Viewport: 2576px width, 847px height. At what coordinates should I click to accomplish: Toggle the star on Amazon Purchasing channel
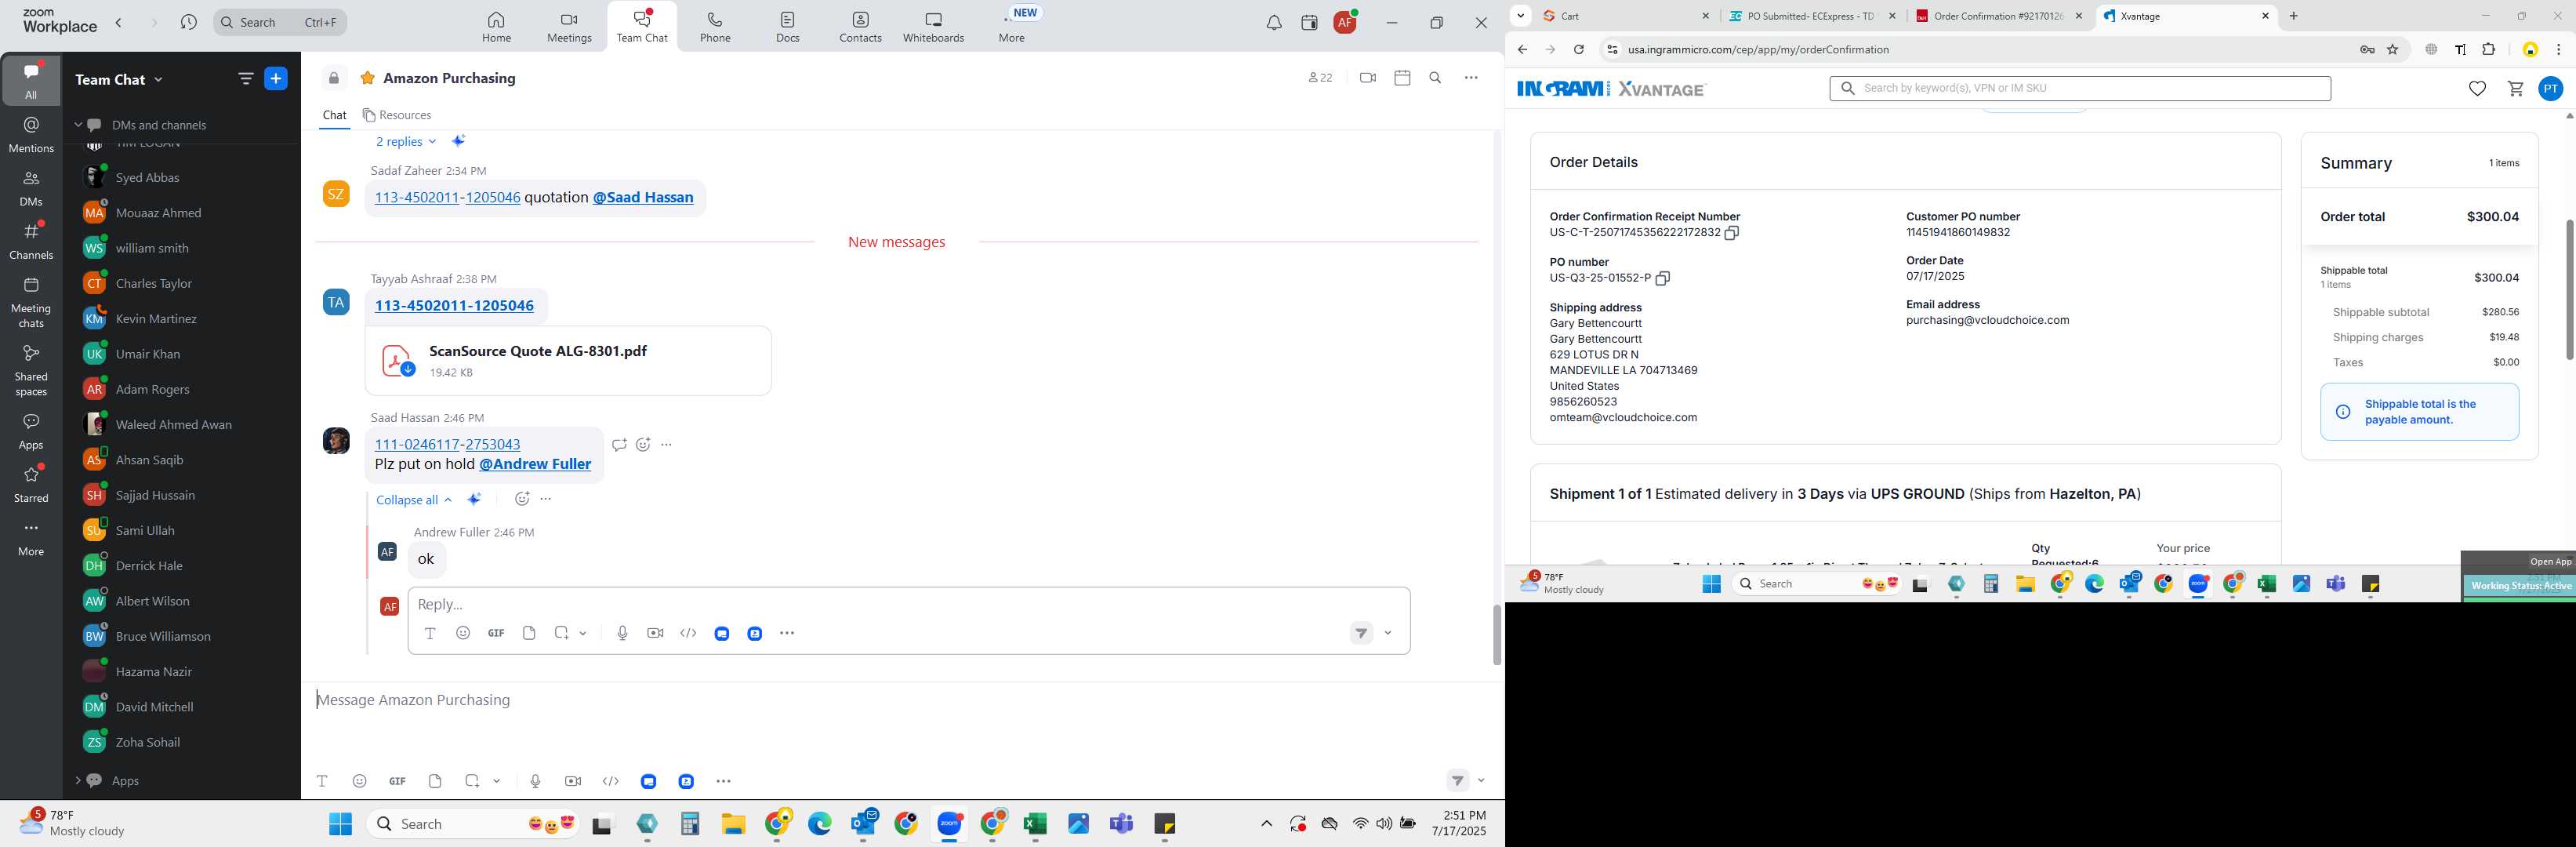point(367,78)
